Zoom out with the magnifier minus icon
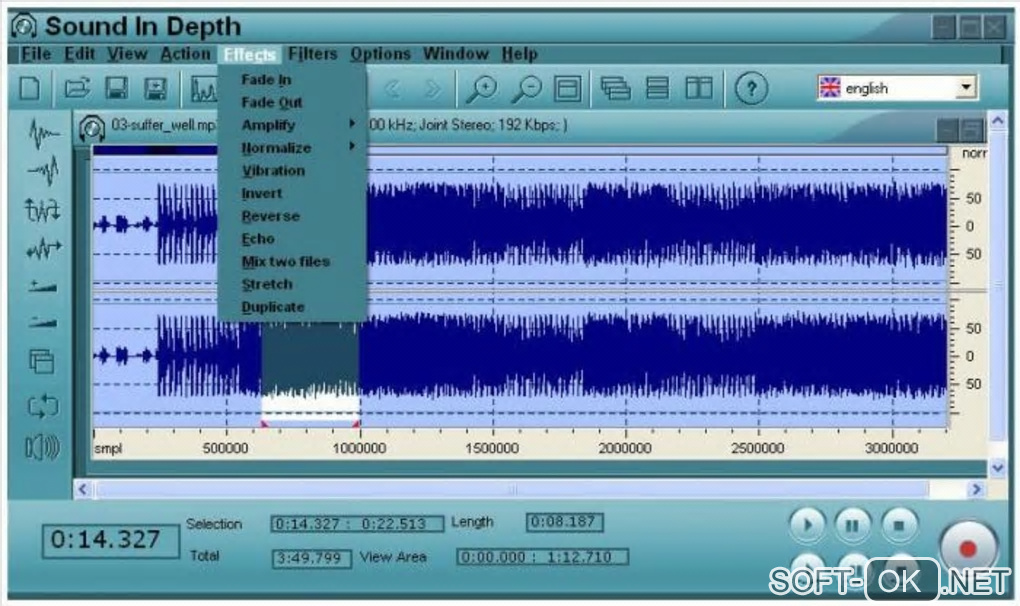The image size is (1020, 606). (526, 89)
